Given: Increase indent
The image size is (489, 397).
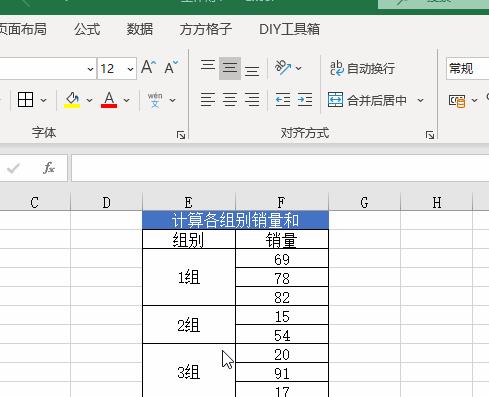Looking at the screenshot, I should [305, 99].
